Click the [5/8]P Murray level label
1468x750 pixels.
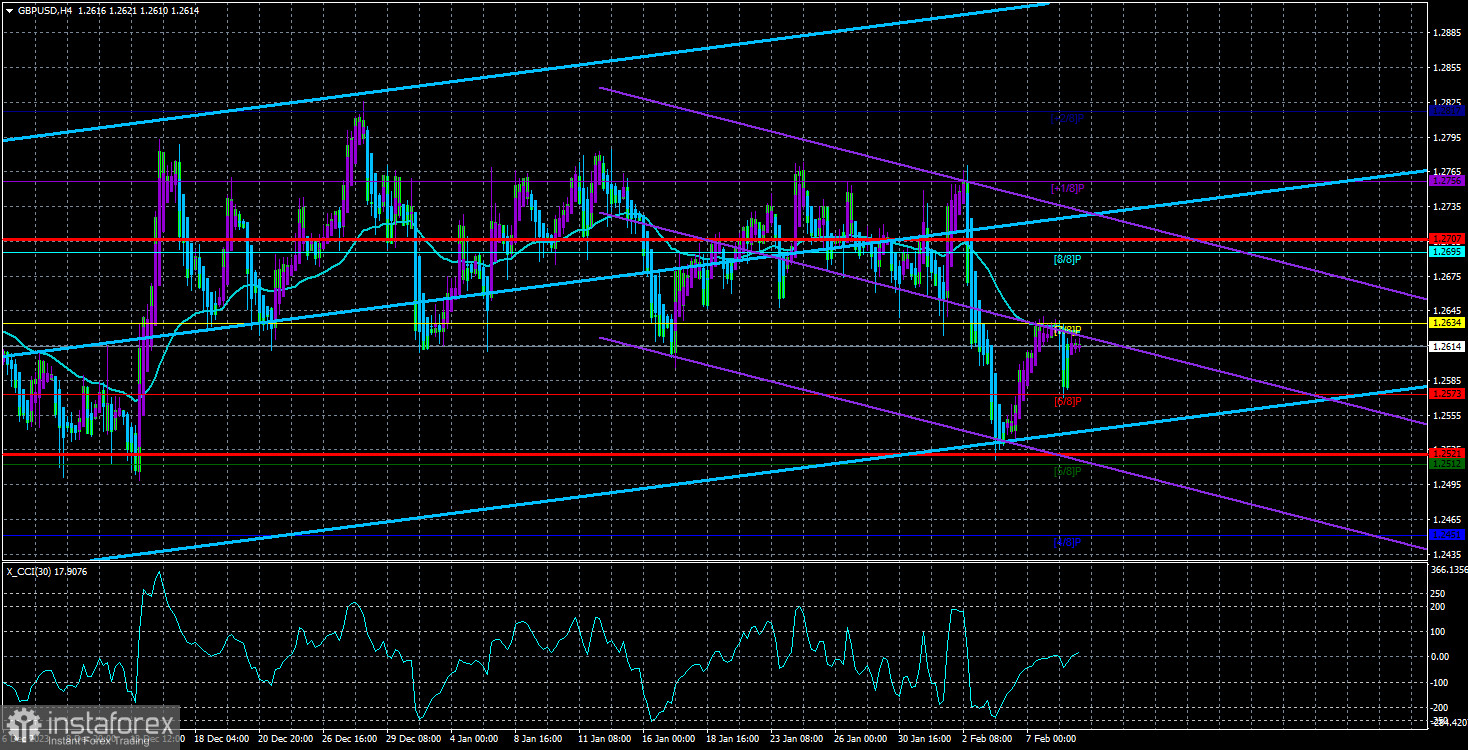pyautogui.click(x=1067, y=471)
